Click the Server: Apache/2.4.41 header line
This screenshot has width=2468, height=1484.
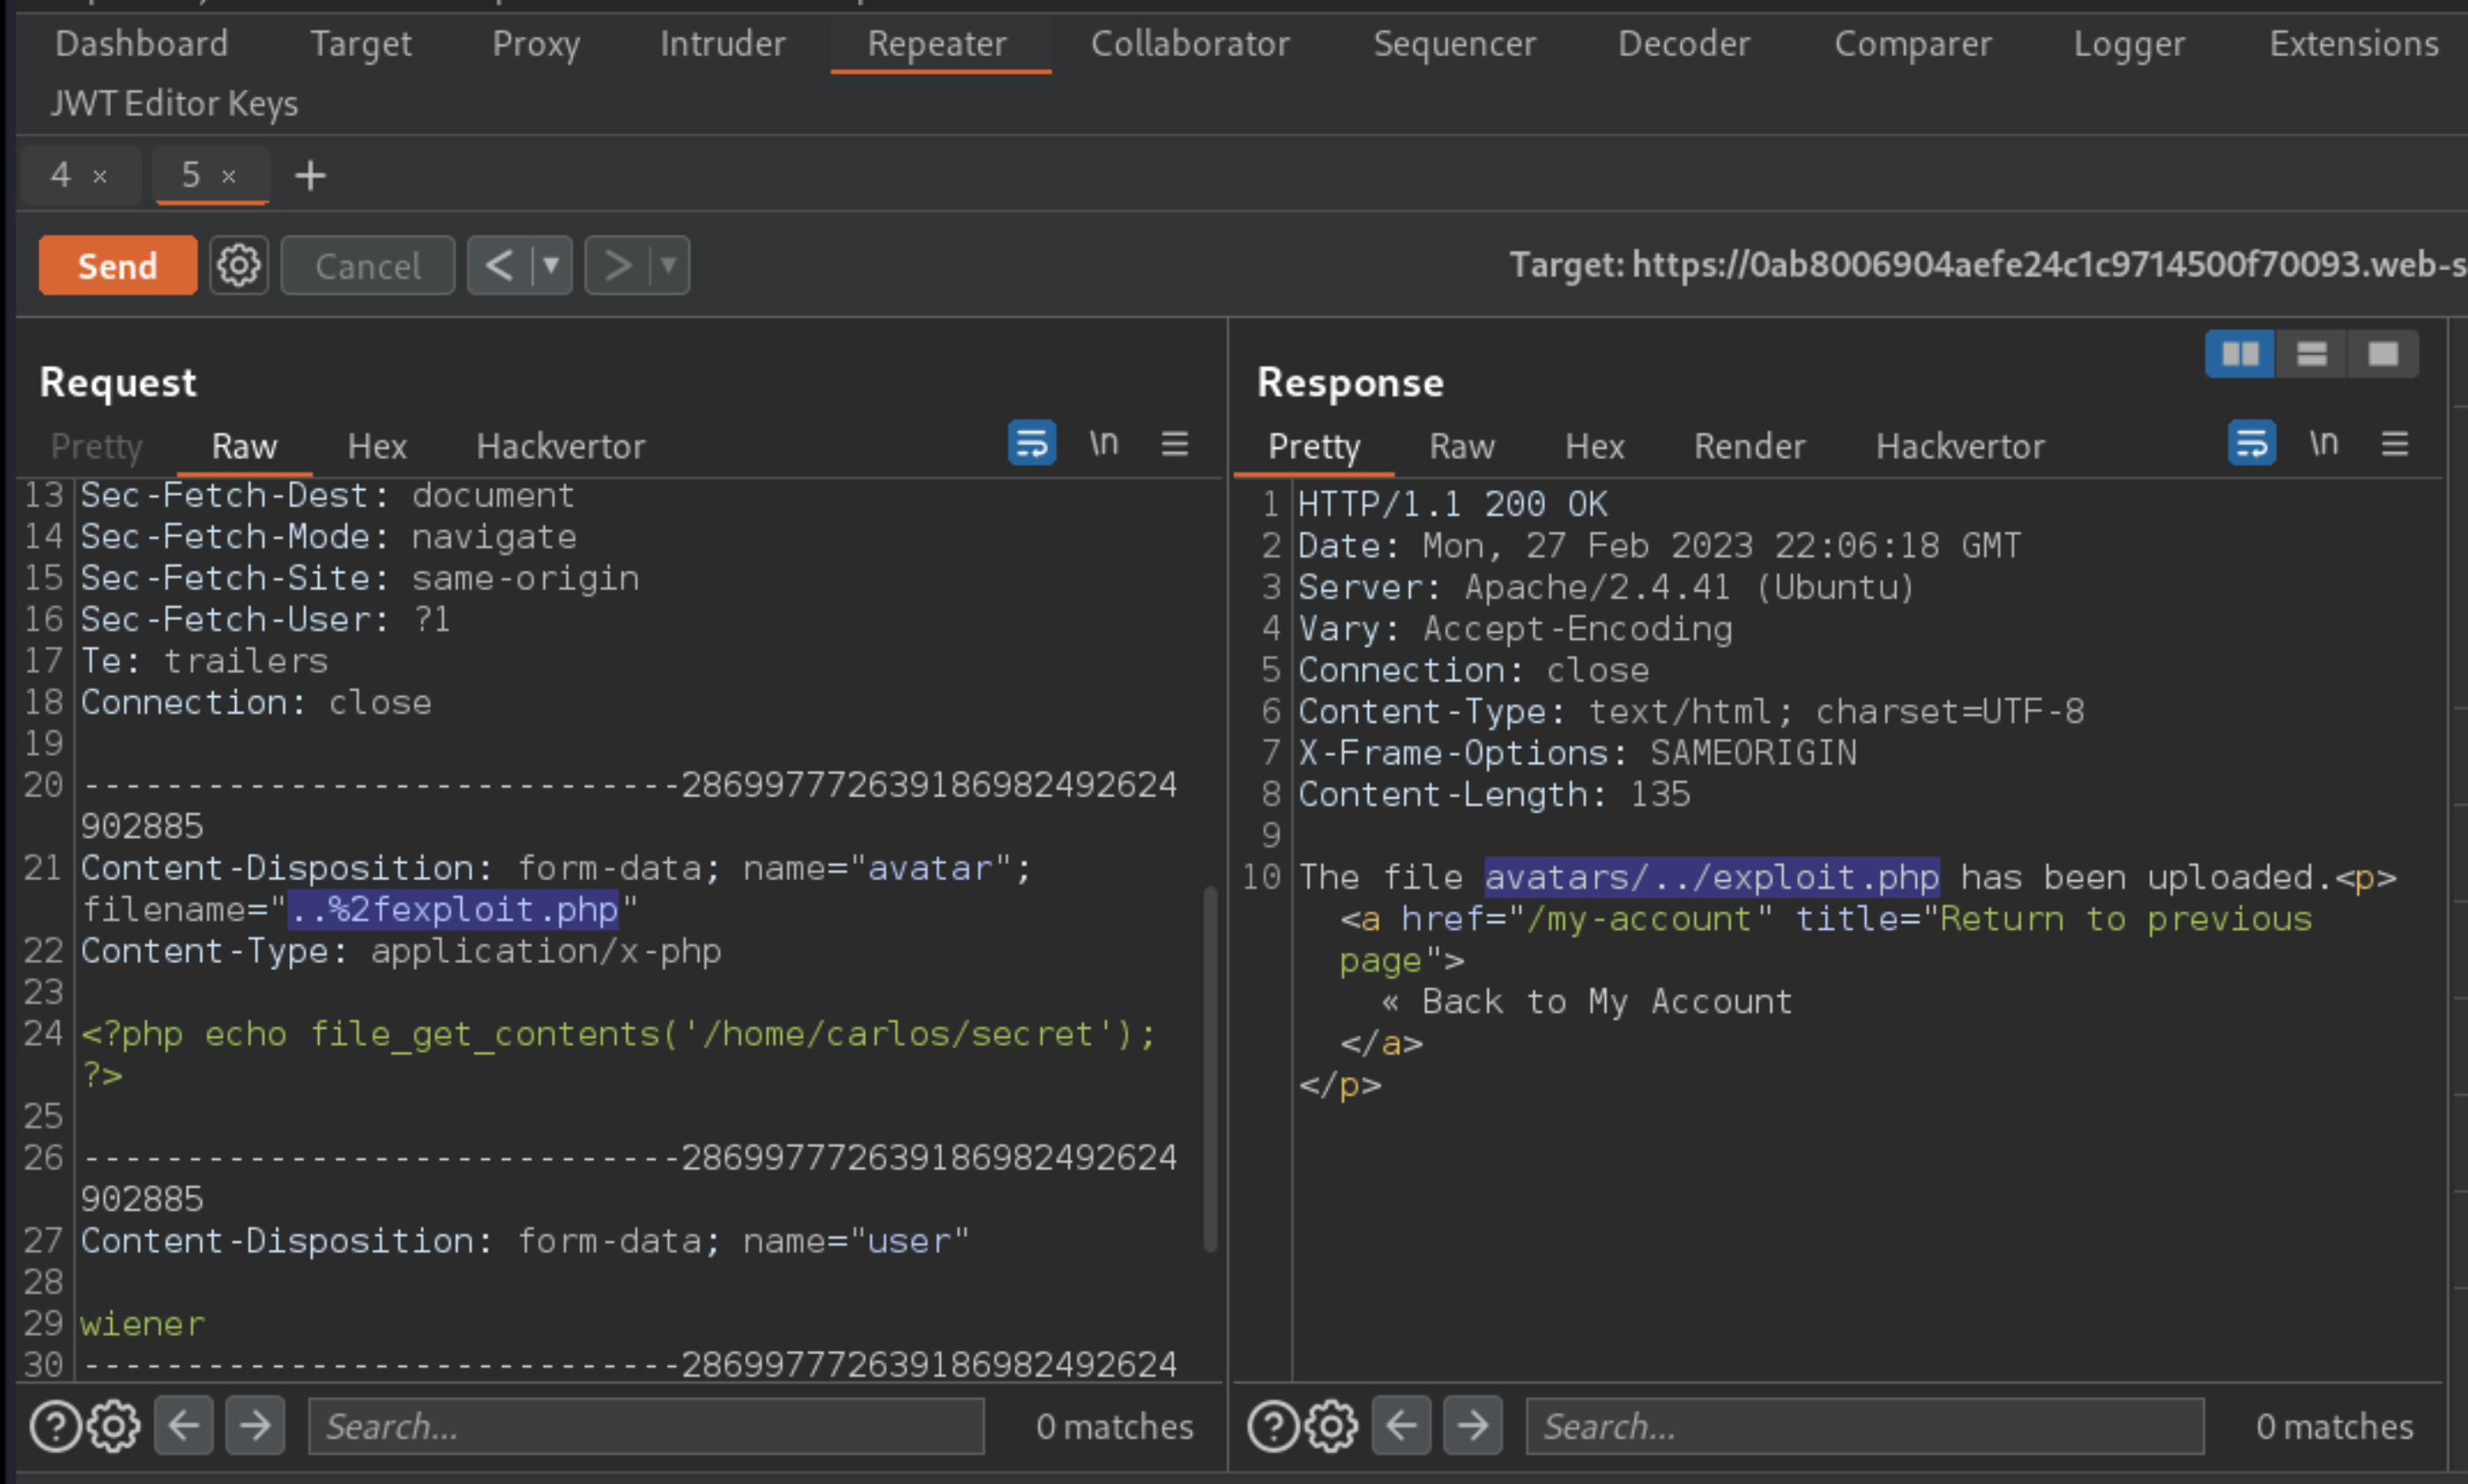tap(1606, 587)
